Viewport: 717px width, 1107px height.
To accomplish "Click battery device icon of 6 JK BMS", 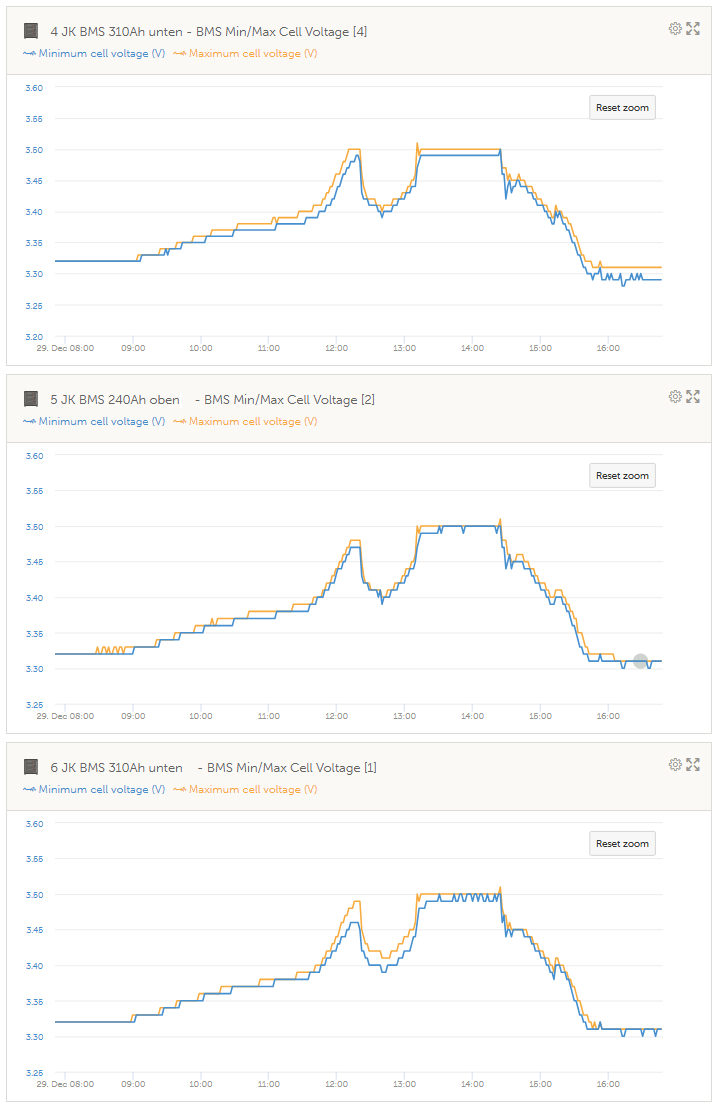I will pos(31,767).
